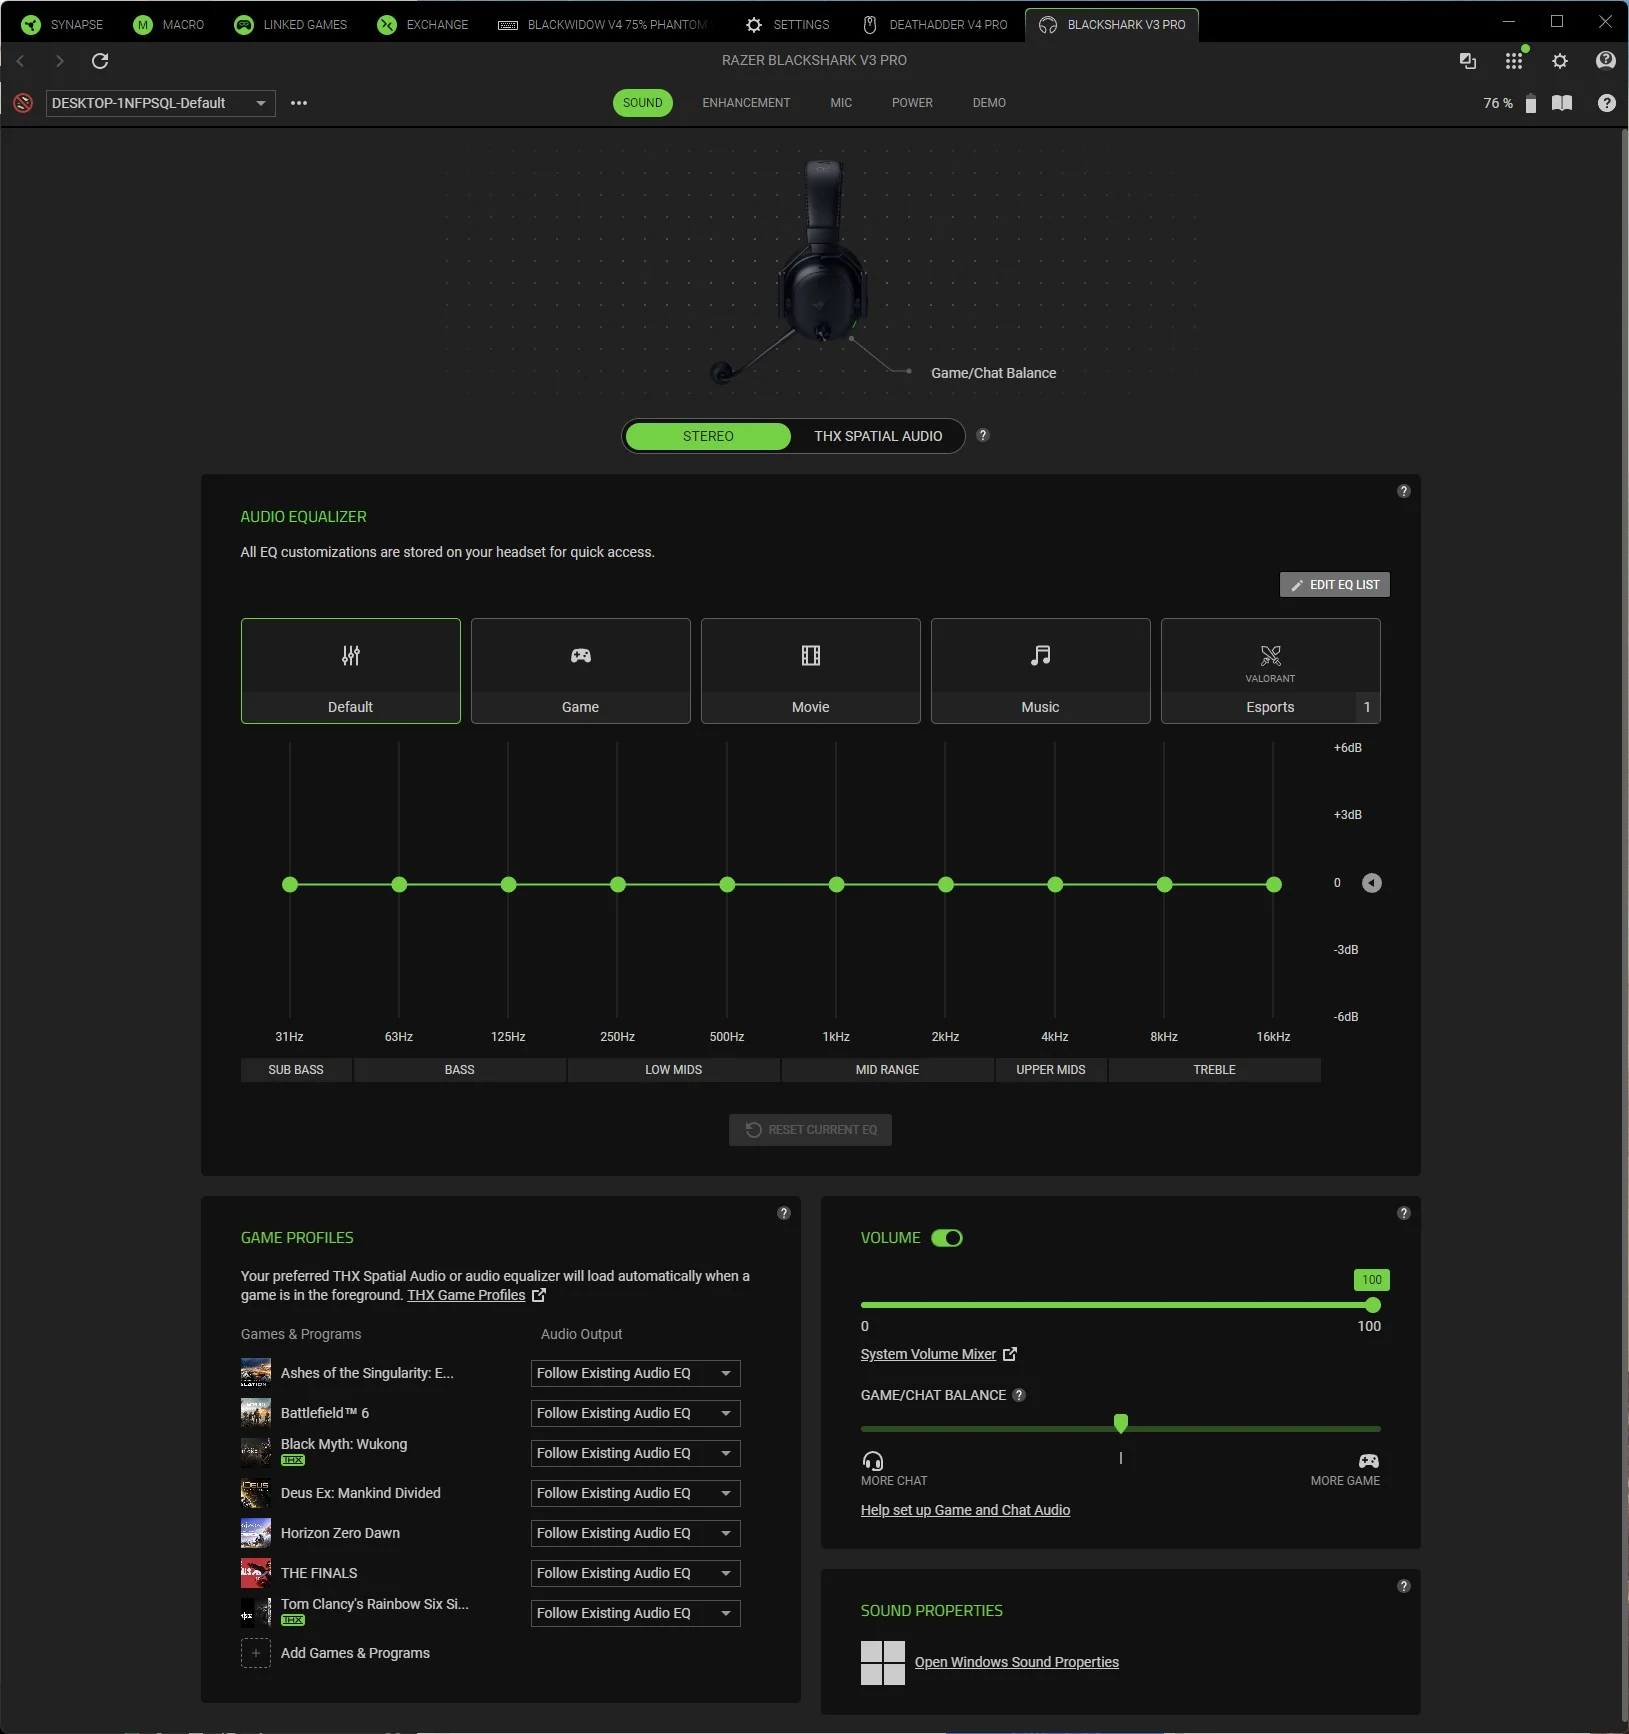The height and width of the screenshot is (1734, 1629).
Task: Switch to the Enhancement tab
Action: click(745, 103)
